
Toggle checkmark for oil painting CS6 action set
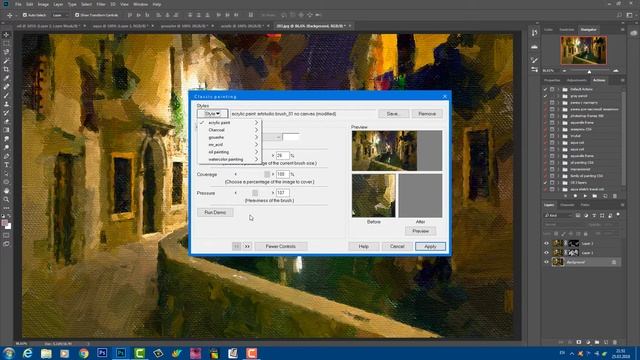(545, 162)
